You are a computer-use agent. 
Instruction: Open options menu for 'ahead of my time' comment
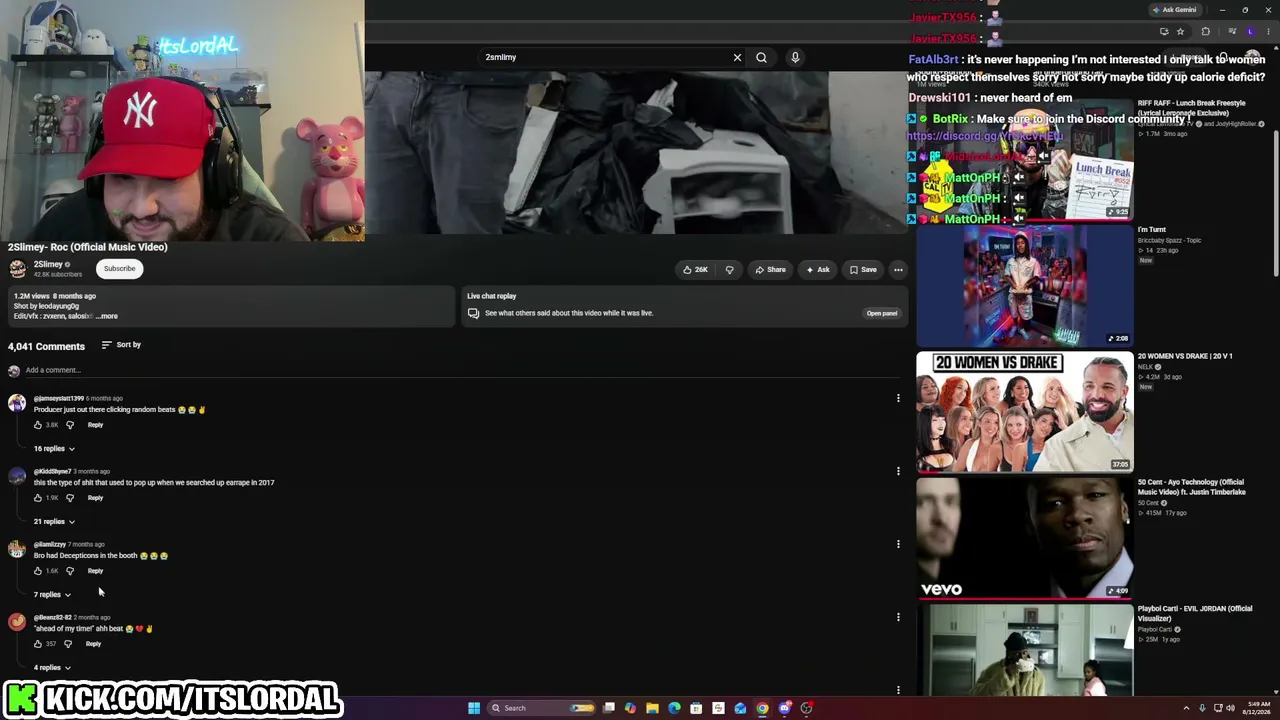pos(898,617)
